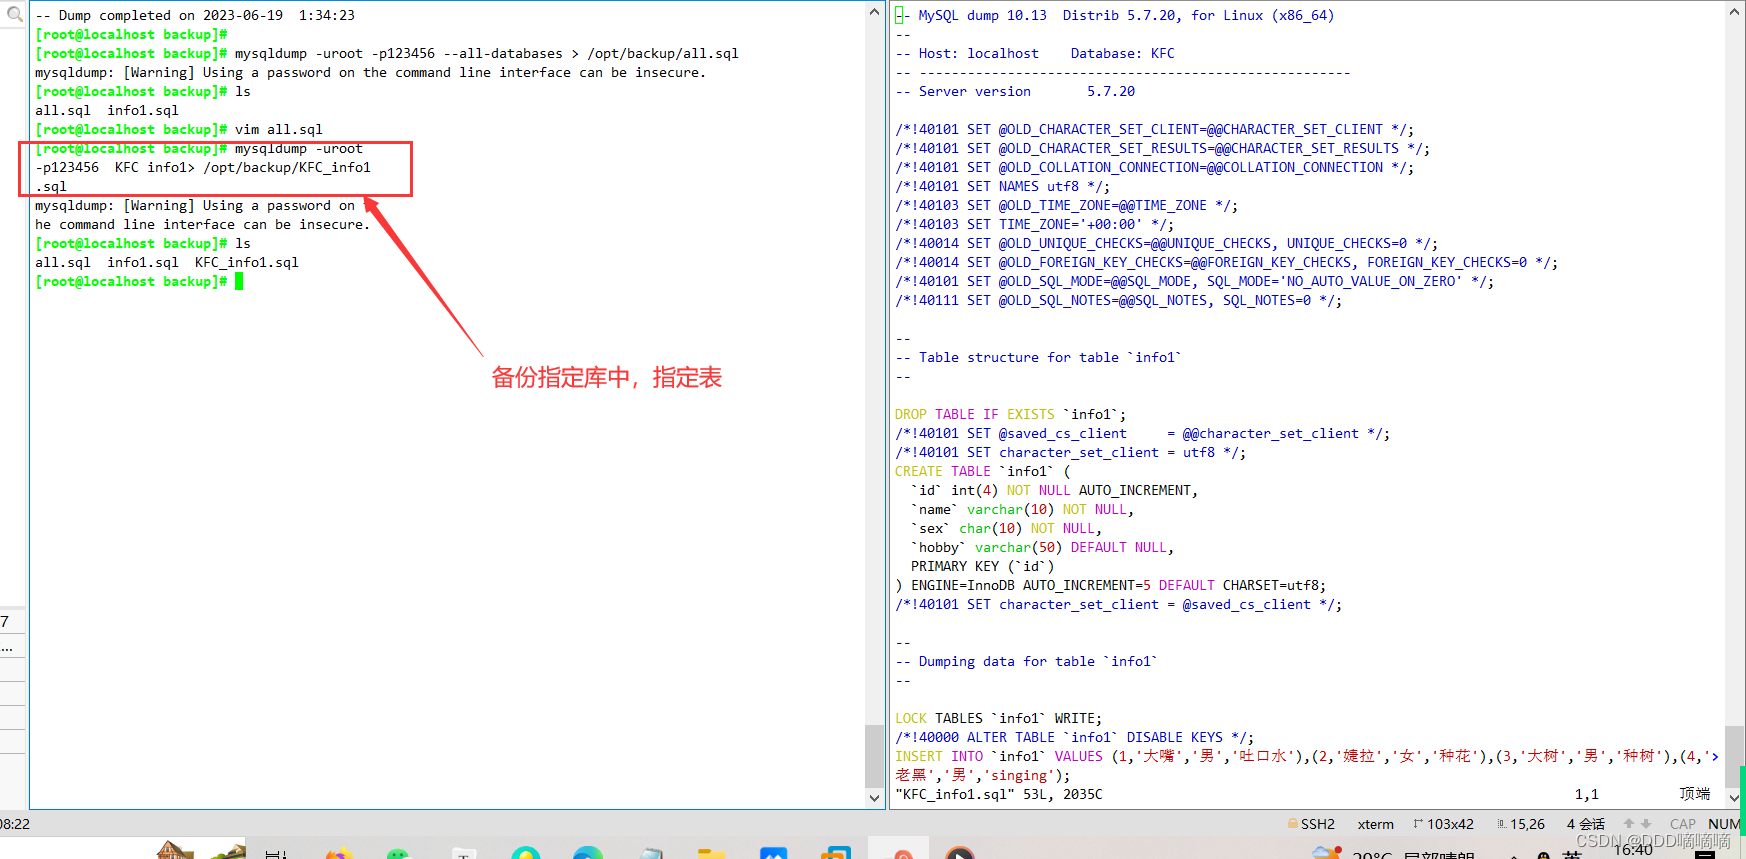Viewport: 1746px width, 859px height.
Task: Click the '-p123456 KFC info1>' command line
Action: tap(203, 167)
